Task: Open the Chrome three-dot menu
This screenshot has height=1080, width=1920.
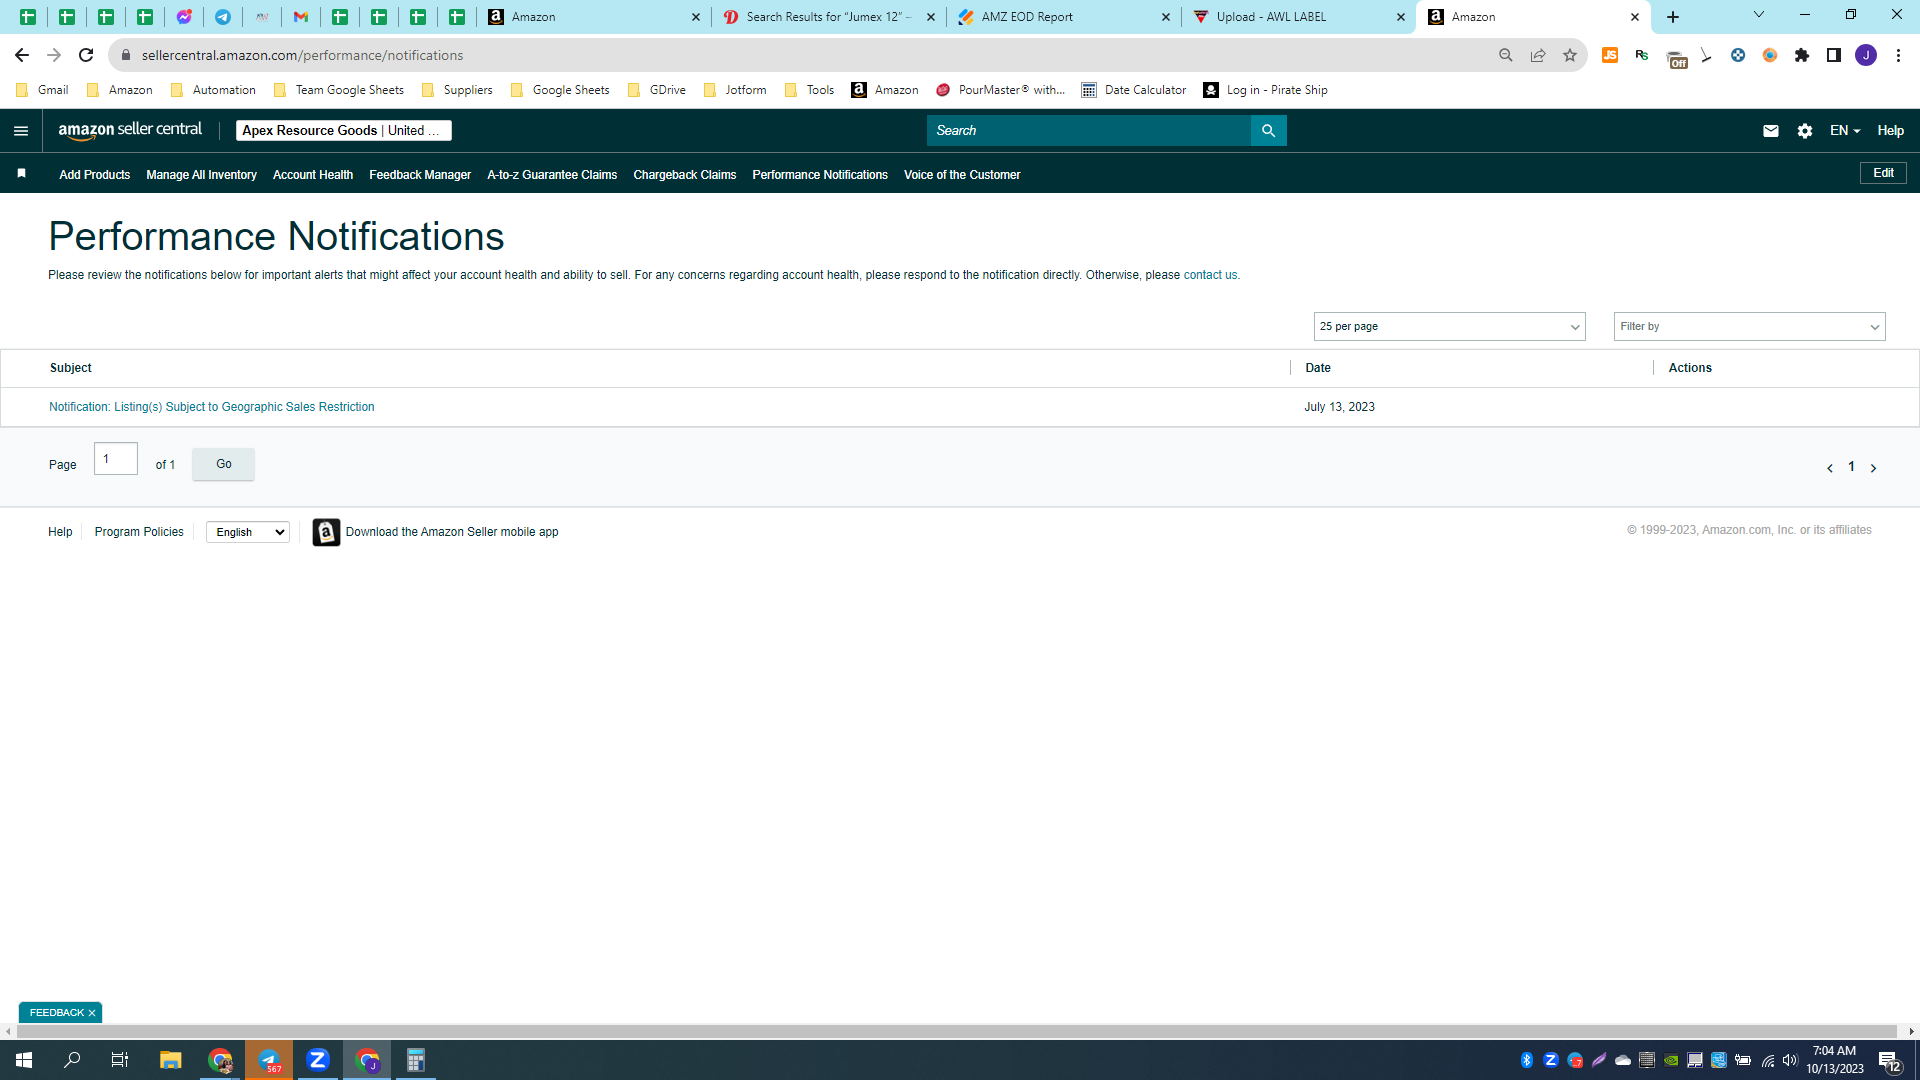Action: (1898, 55)
